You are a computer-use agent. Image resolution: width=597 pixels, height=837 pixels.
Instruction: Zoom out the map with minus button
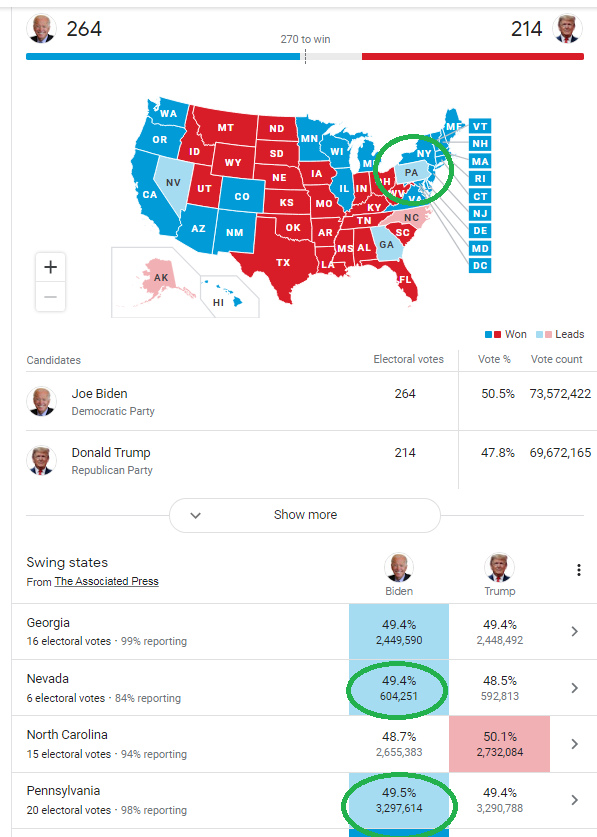point(50,296)
